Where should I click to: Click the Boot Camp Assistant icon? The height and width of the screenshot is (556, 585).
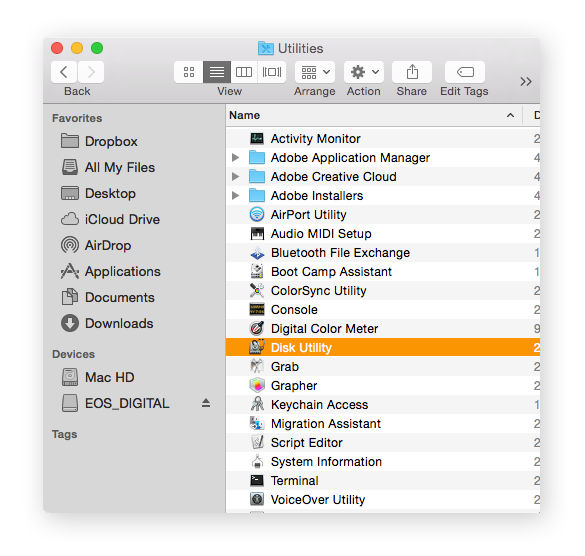pos(257,272)
